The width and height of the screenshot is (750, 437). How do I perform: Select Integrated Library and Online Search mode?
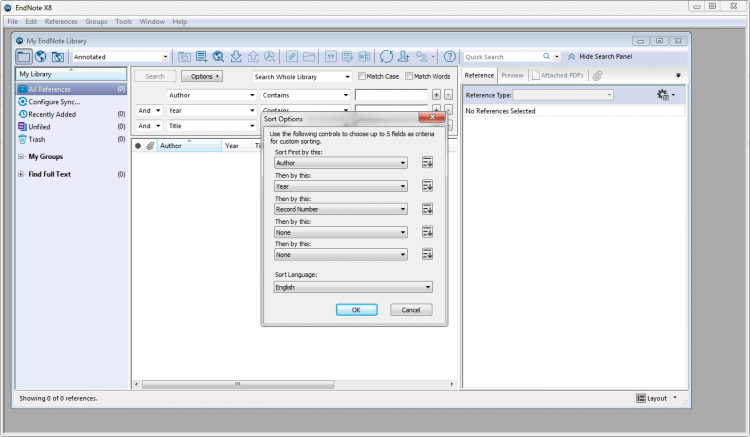pos(57,56)
